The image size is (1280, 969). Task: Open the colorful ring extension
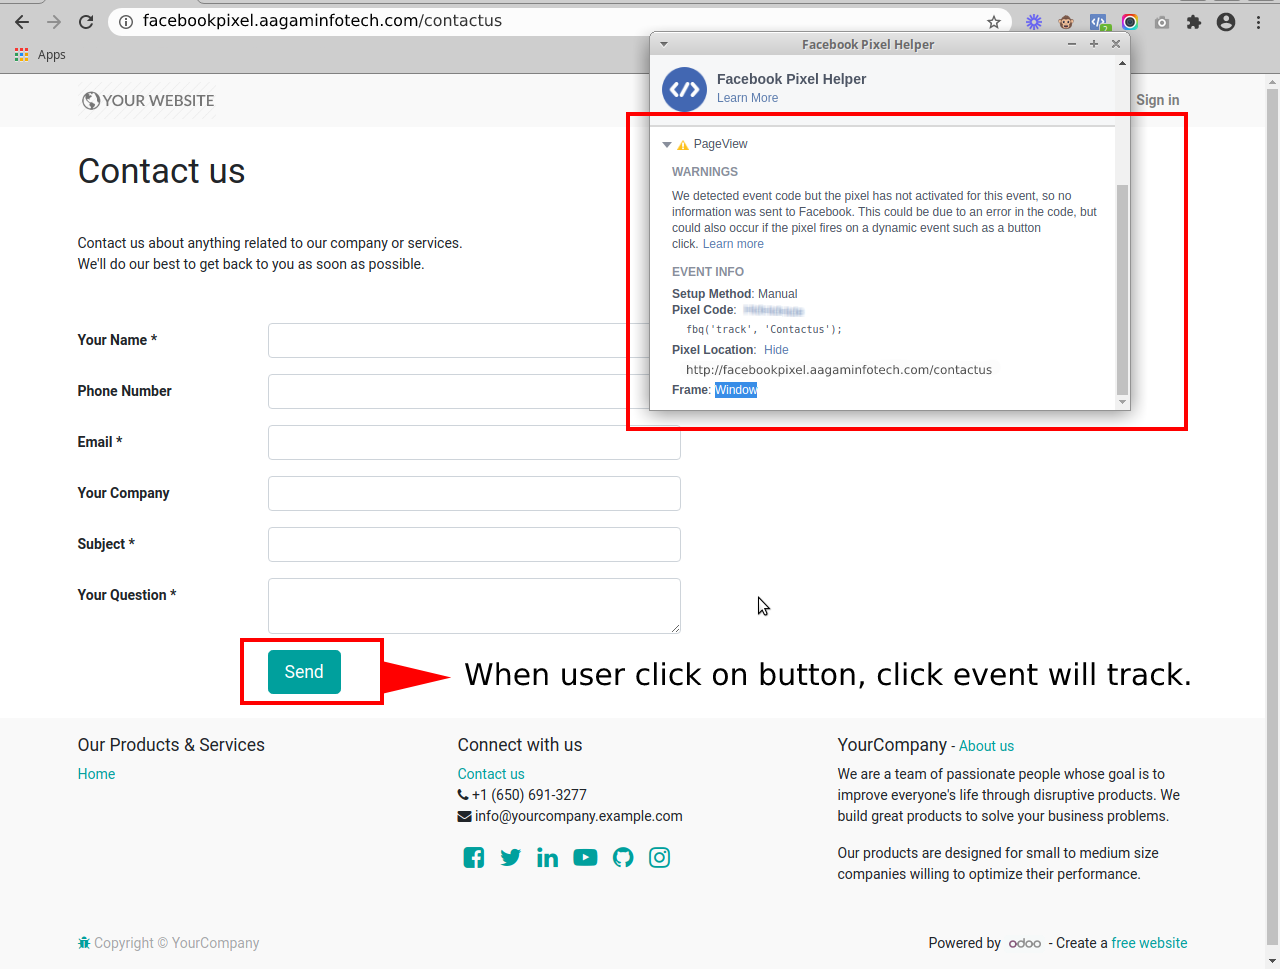pos(1130,22)
